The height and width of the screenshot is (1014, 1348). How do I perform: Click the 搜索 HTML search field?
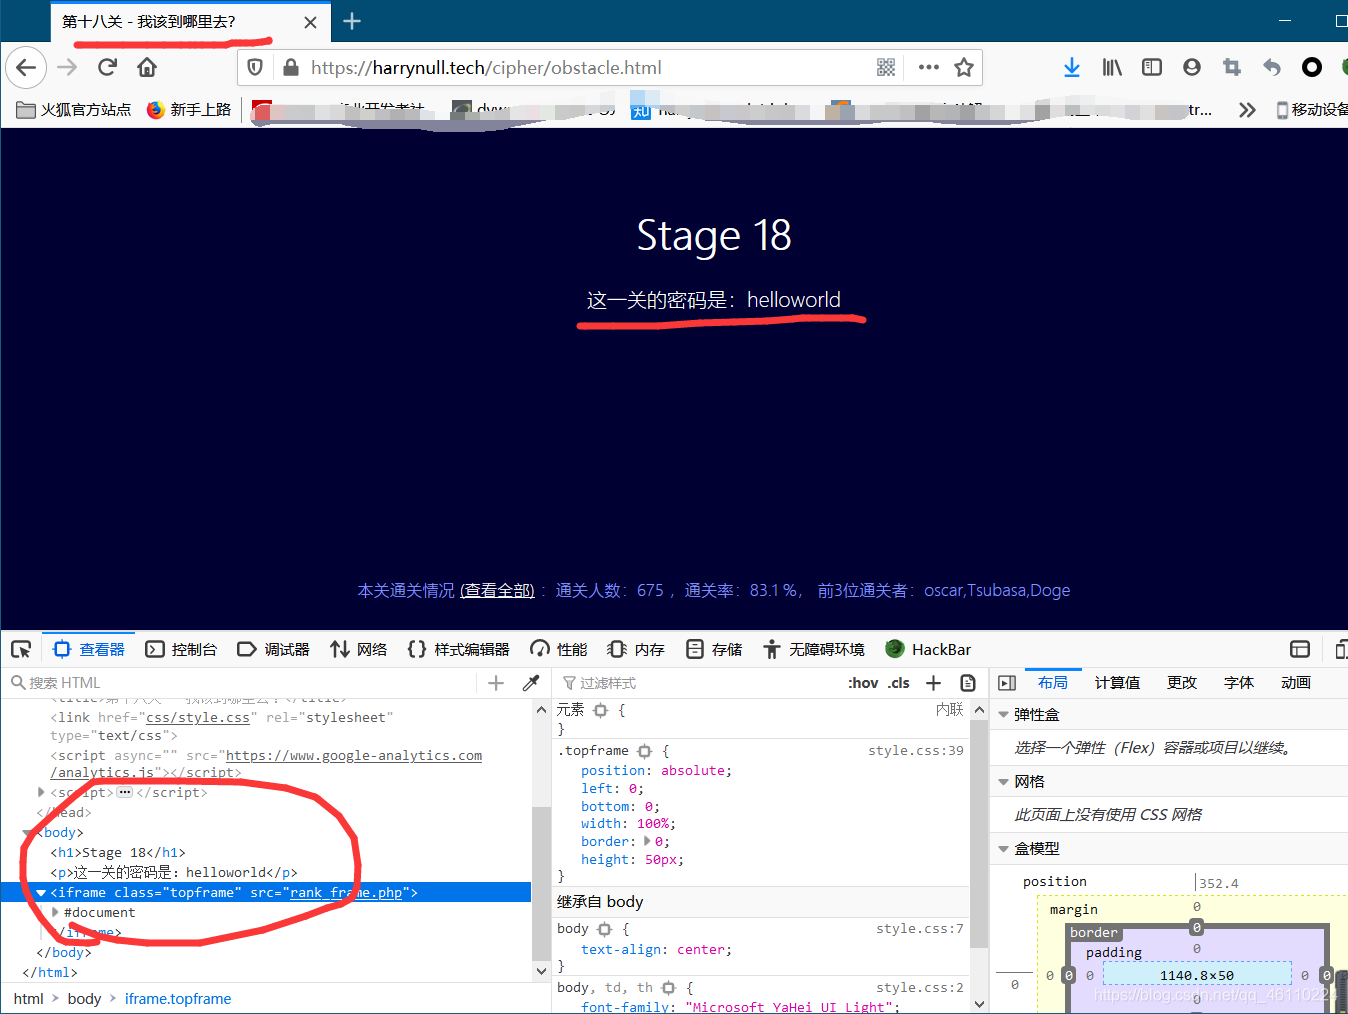click(x=240, y=682)
